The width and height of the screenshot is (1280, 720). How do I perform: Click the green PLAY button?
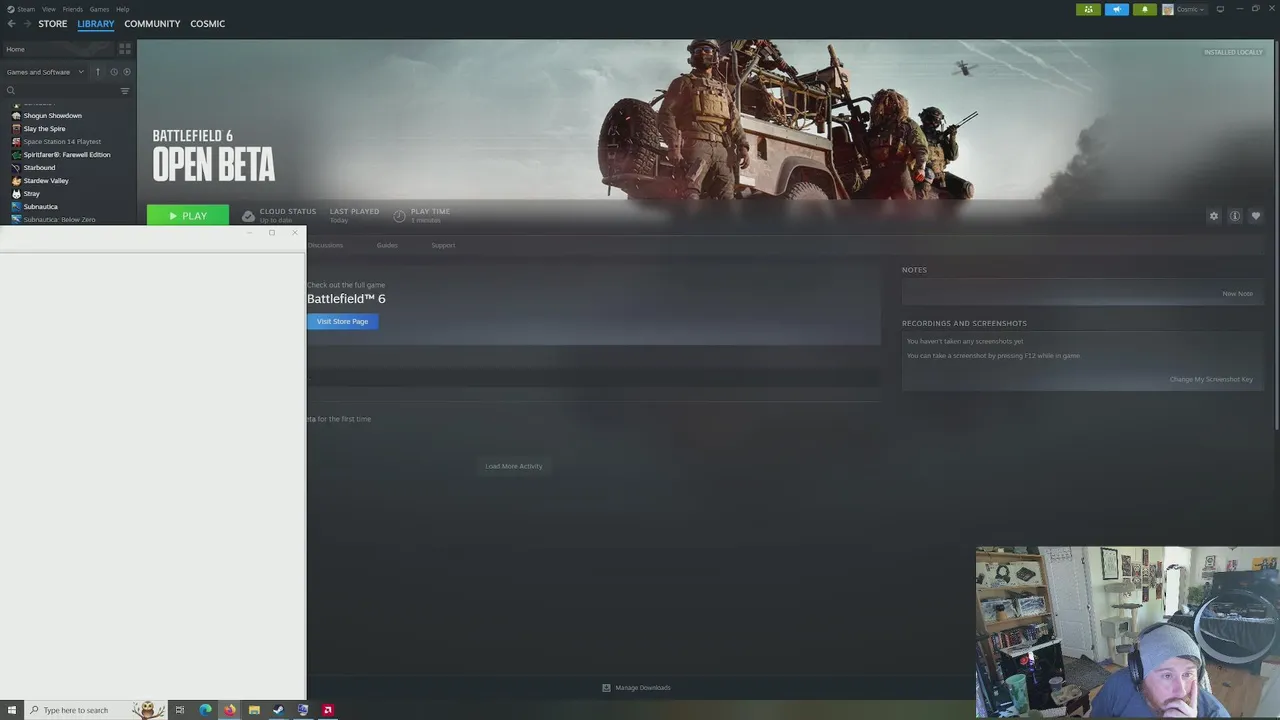tap(188, 216)
